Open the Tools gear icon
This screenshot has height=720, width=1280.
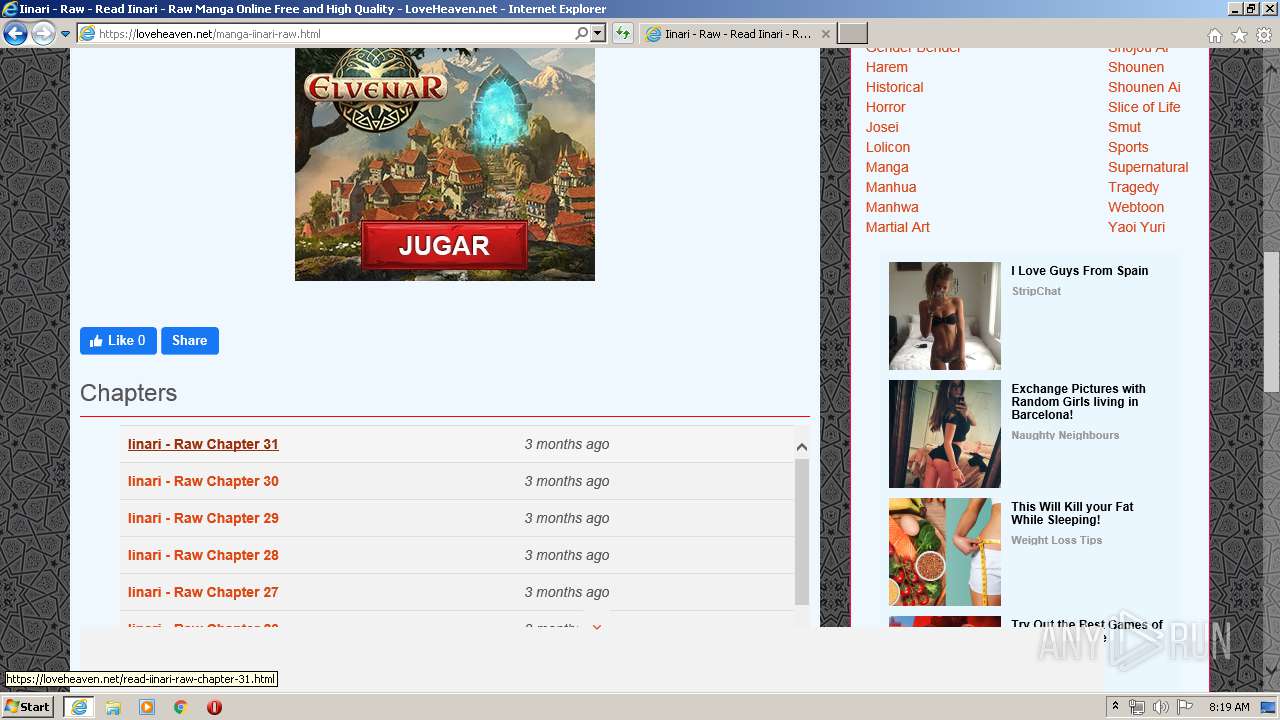point(1264,35)
